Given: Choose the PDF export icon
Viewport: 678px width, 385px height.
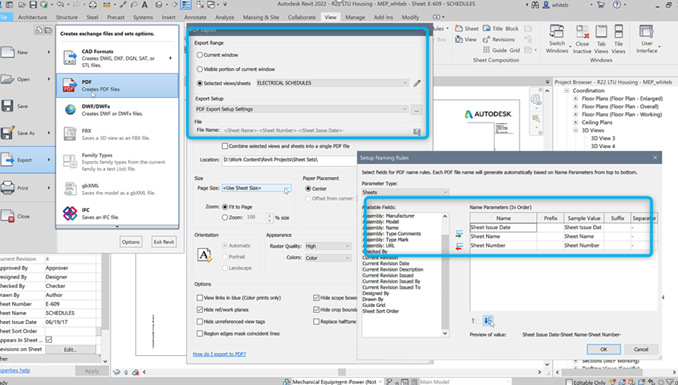Looking at the screenshot, I should (70, 85).
